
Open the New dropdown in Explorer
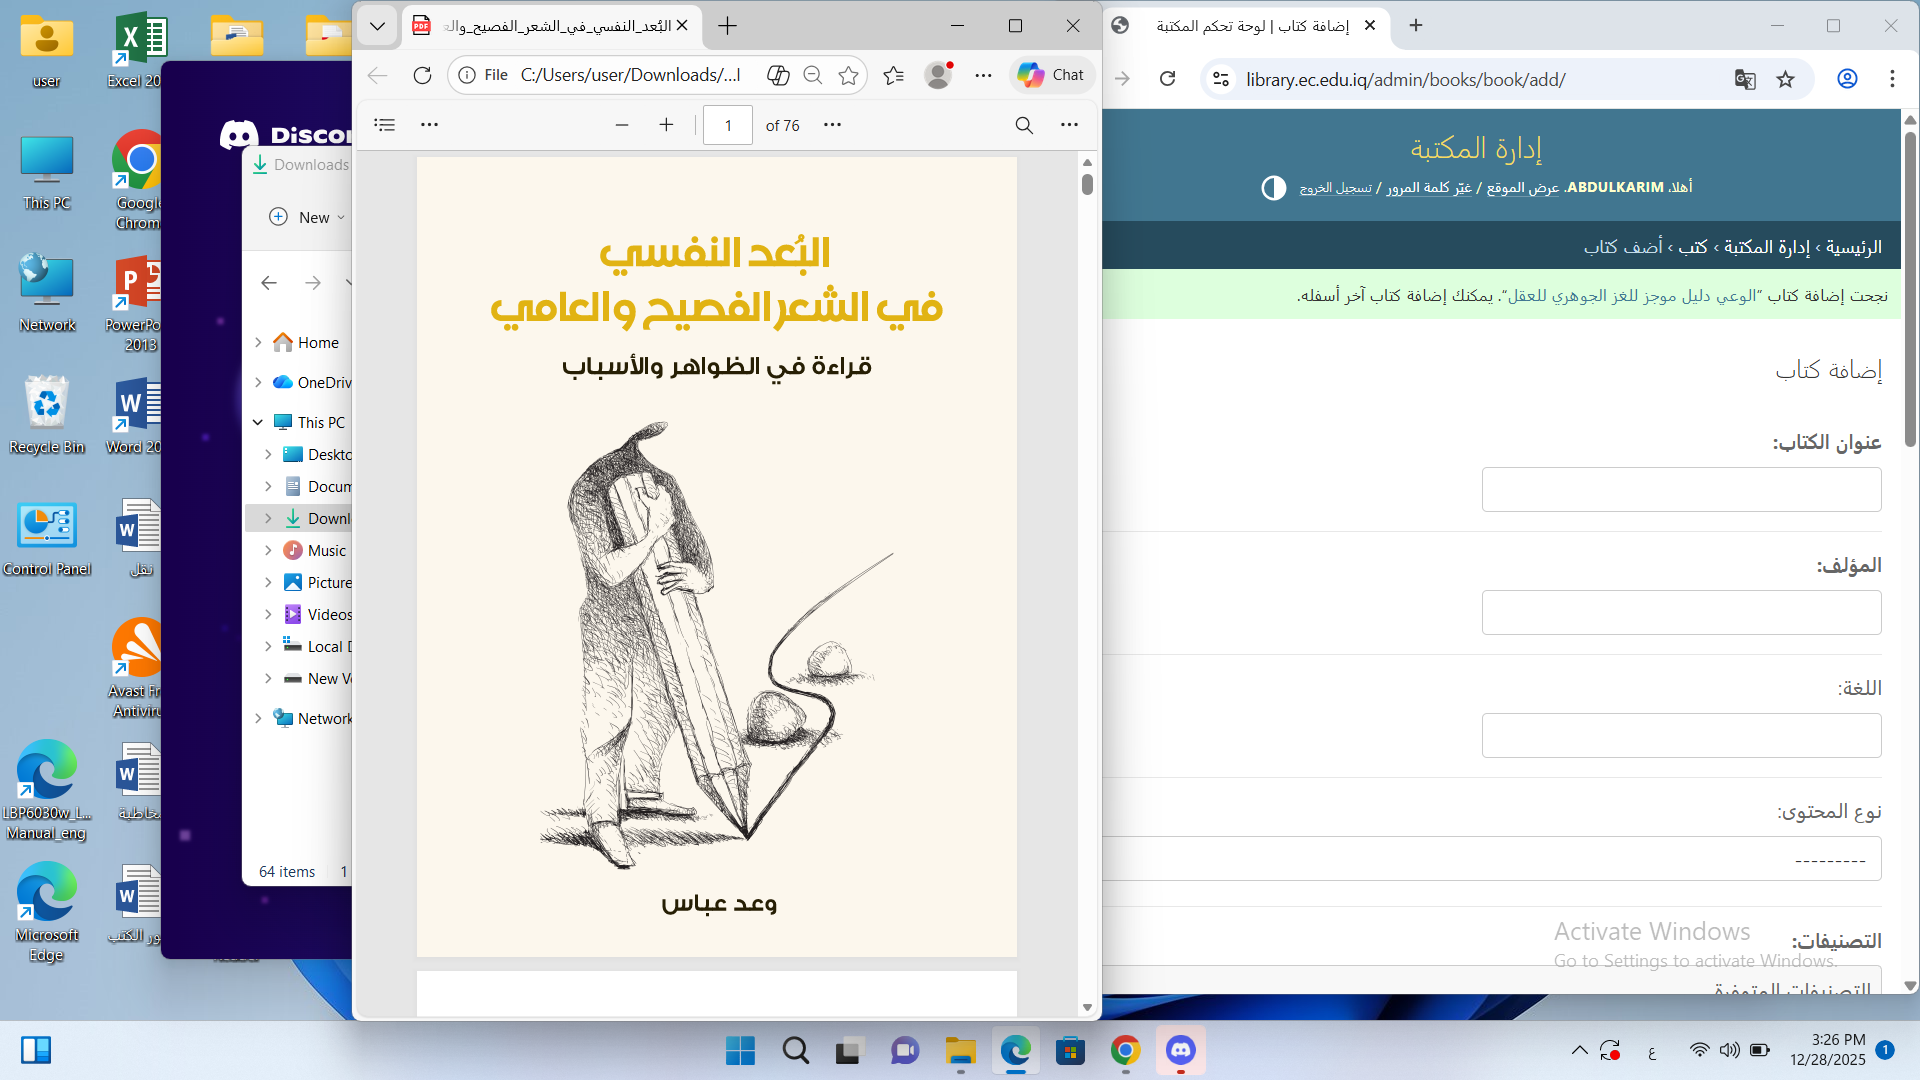307,217
